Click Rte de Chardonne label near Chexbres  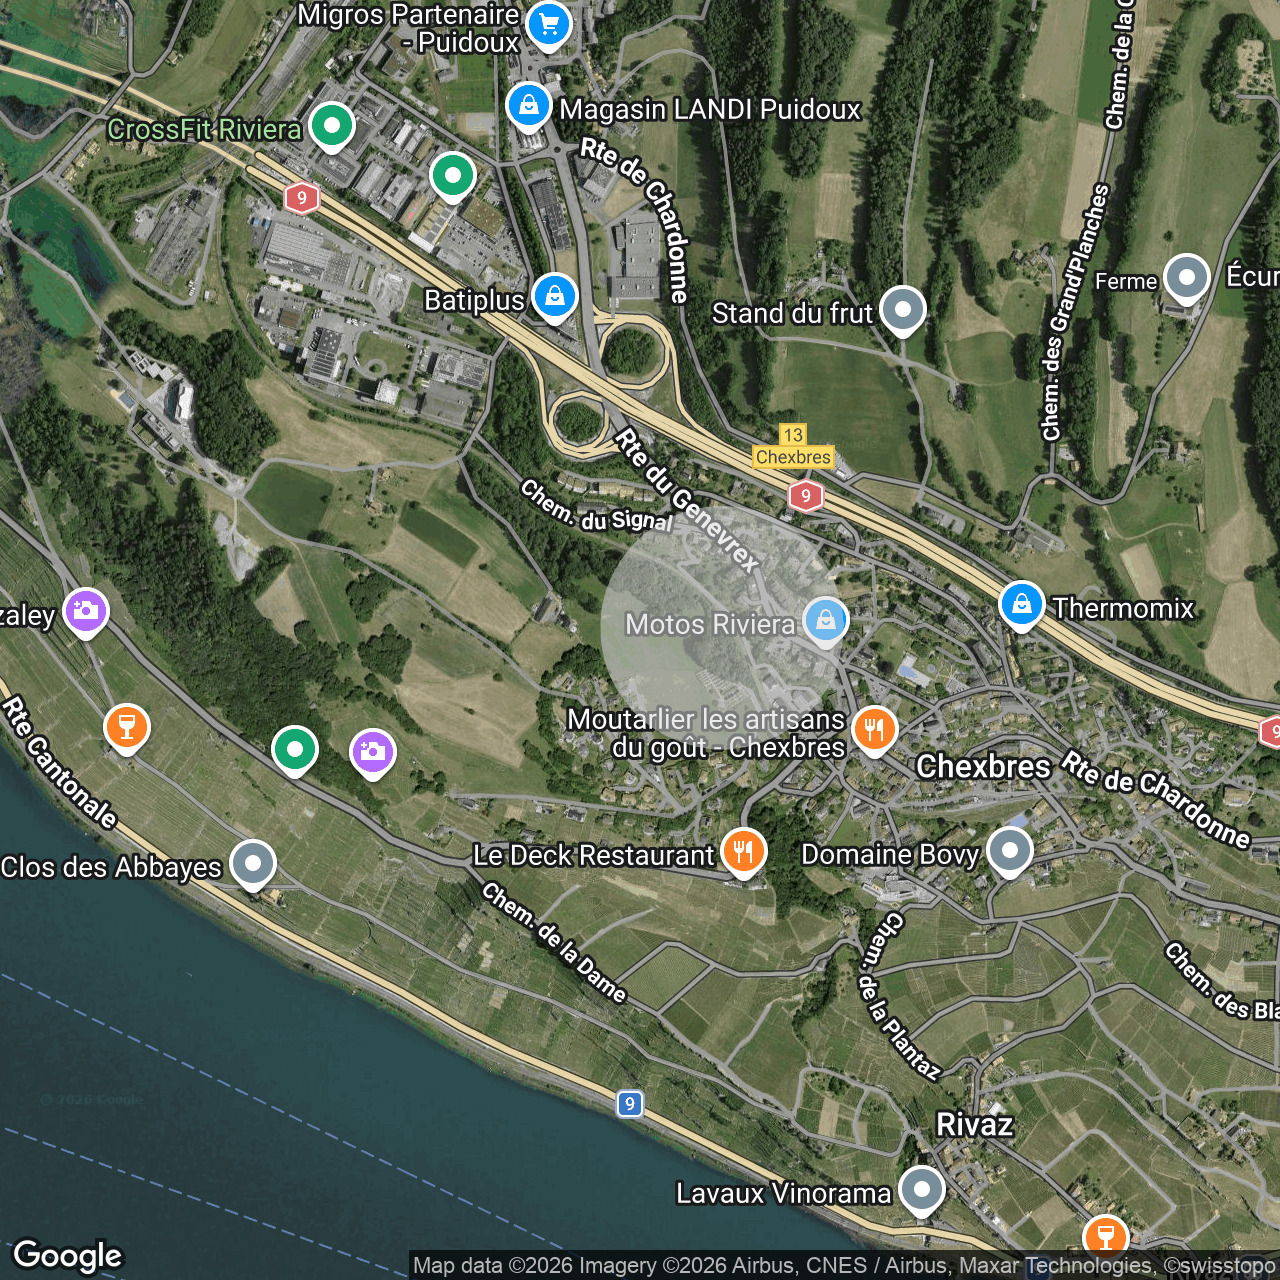tap(1155, 799)
